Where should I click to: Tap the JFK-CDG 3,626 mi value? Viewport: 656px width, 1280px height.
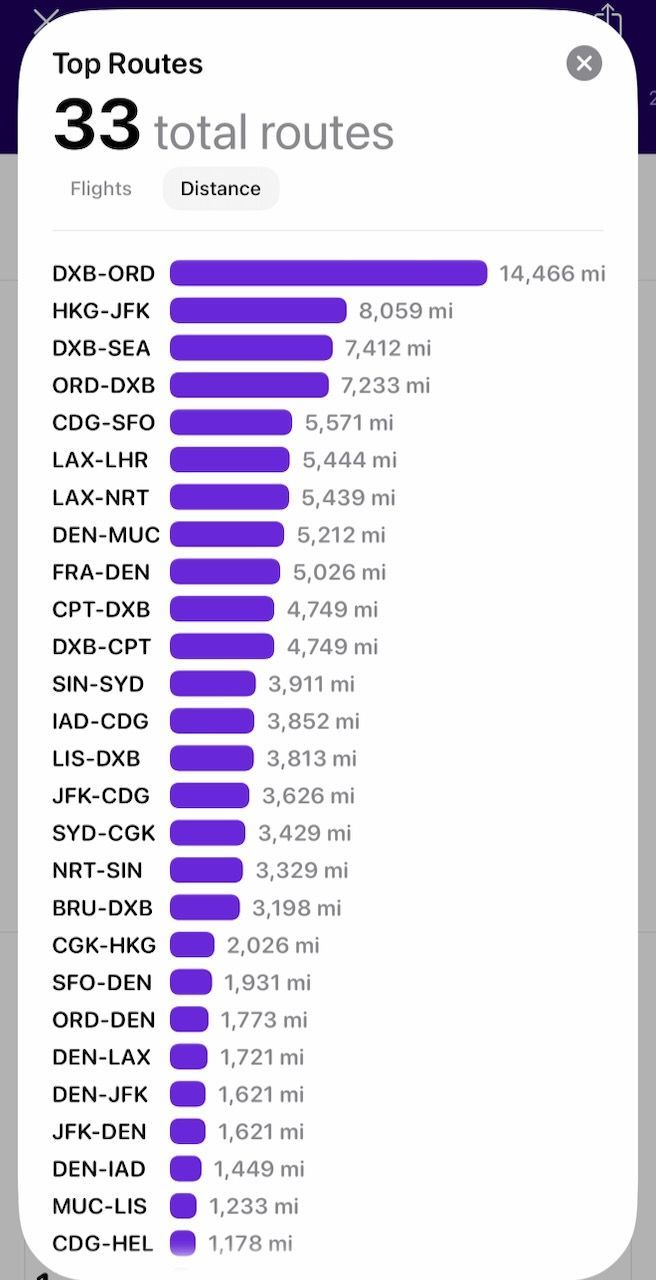click(308, 796)
